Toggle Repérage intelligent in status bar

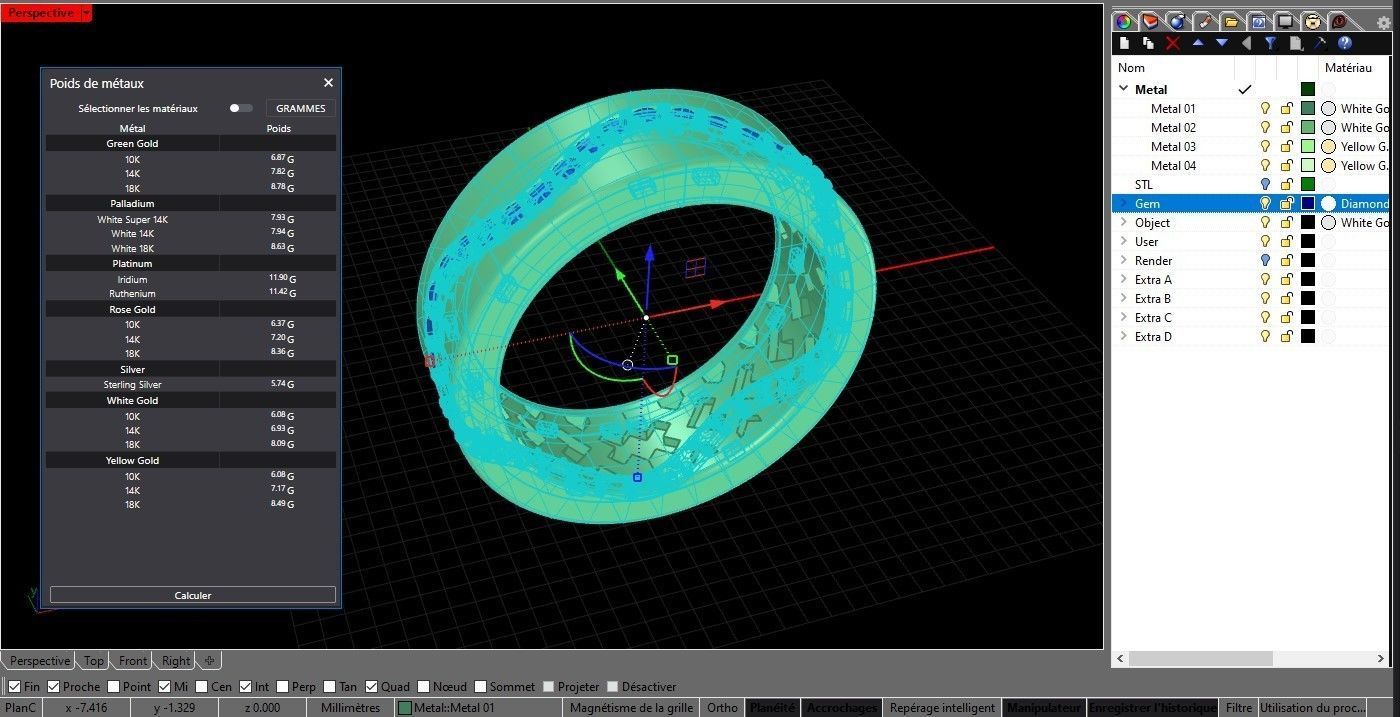pos(942,707)
